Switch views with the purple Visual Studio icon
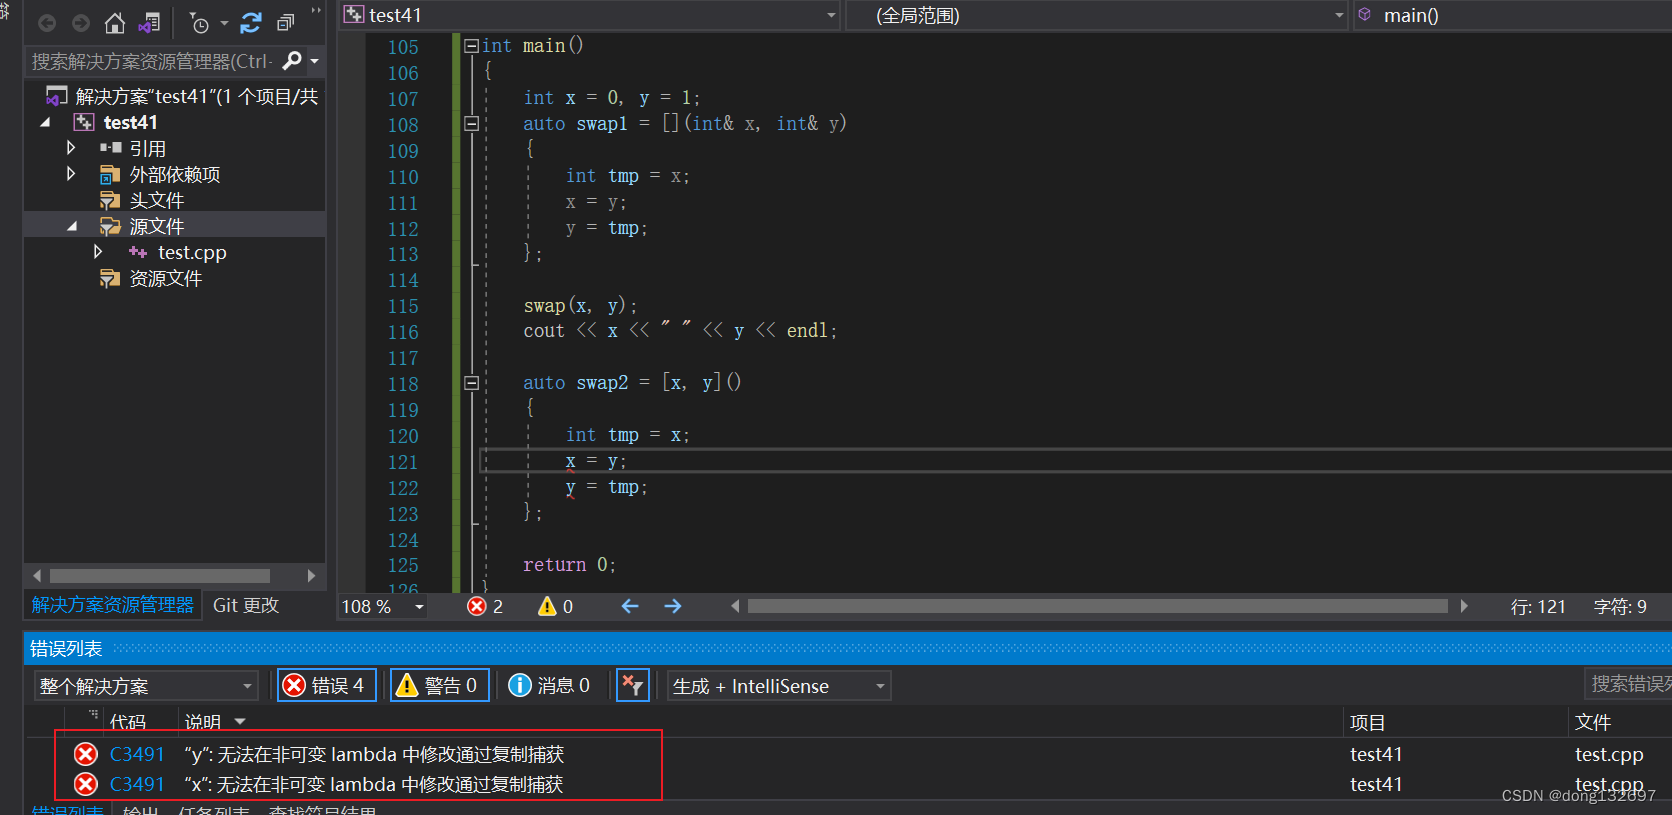Viewport: 1672px width, 815px height. pos(149,22)
